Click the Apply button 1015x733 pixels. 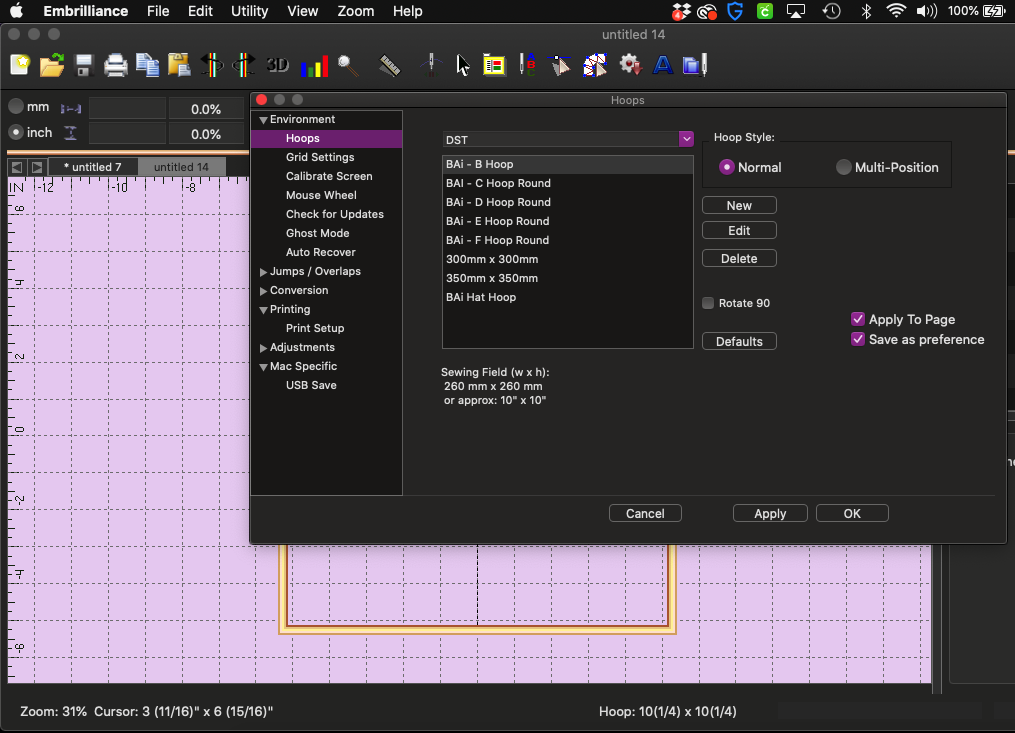(x=770, y=513)
